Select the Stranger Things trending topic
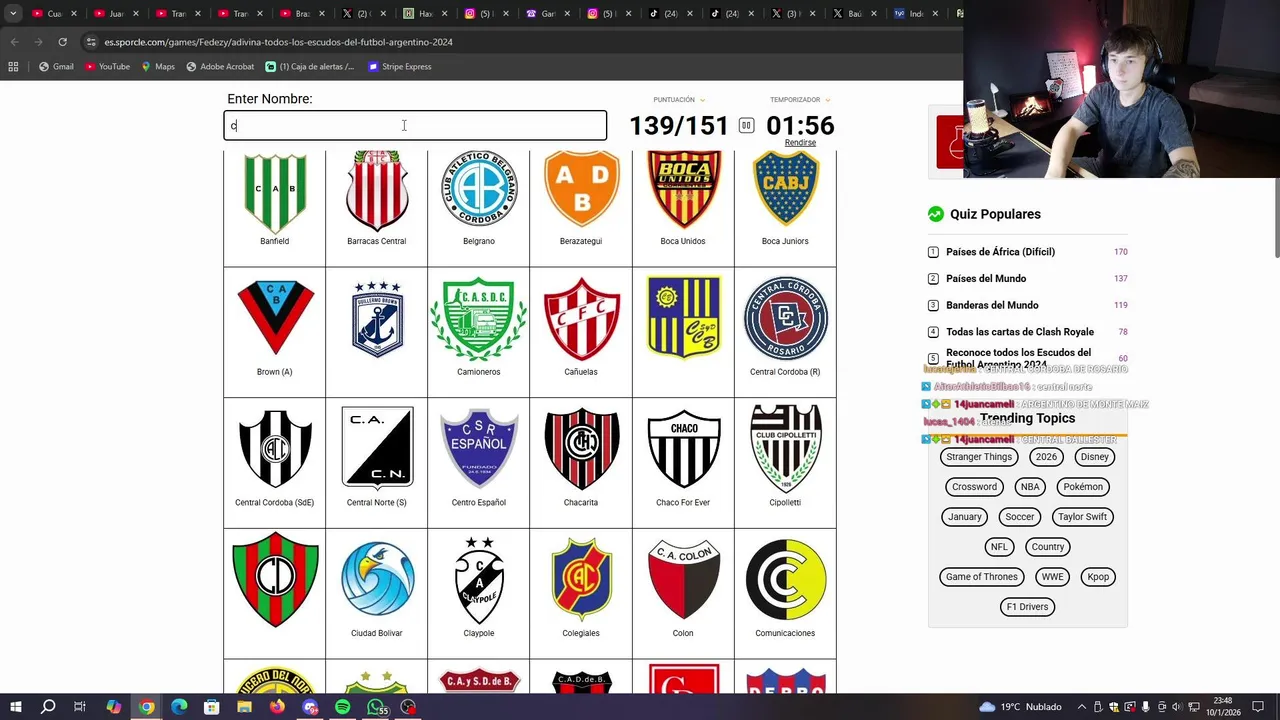The image size is (1280, 720). (x=979, y=457)
